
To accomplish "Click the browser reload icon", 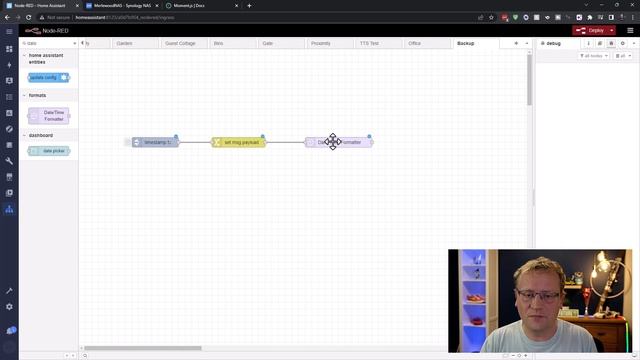I will pyautogui.click(x=28, y=18).
